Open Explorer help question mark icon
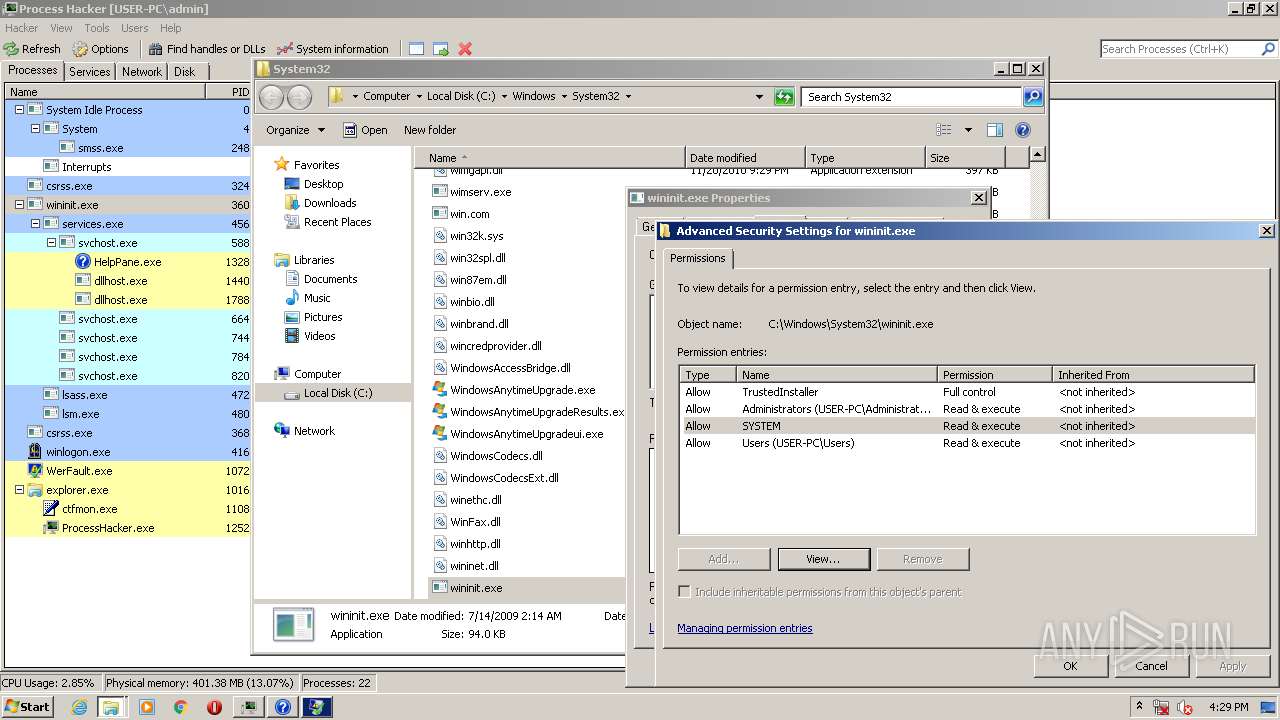Image resolution: width=1280 pixels, height=720 pixels. 1022,130
